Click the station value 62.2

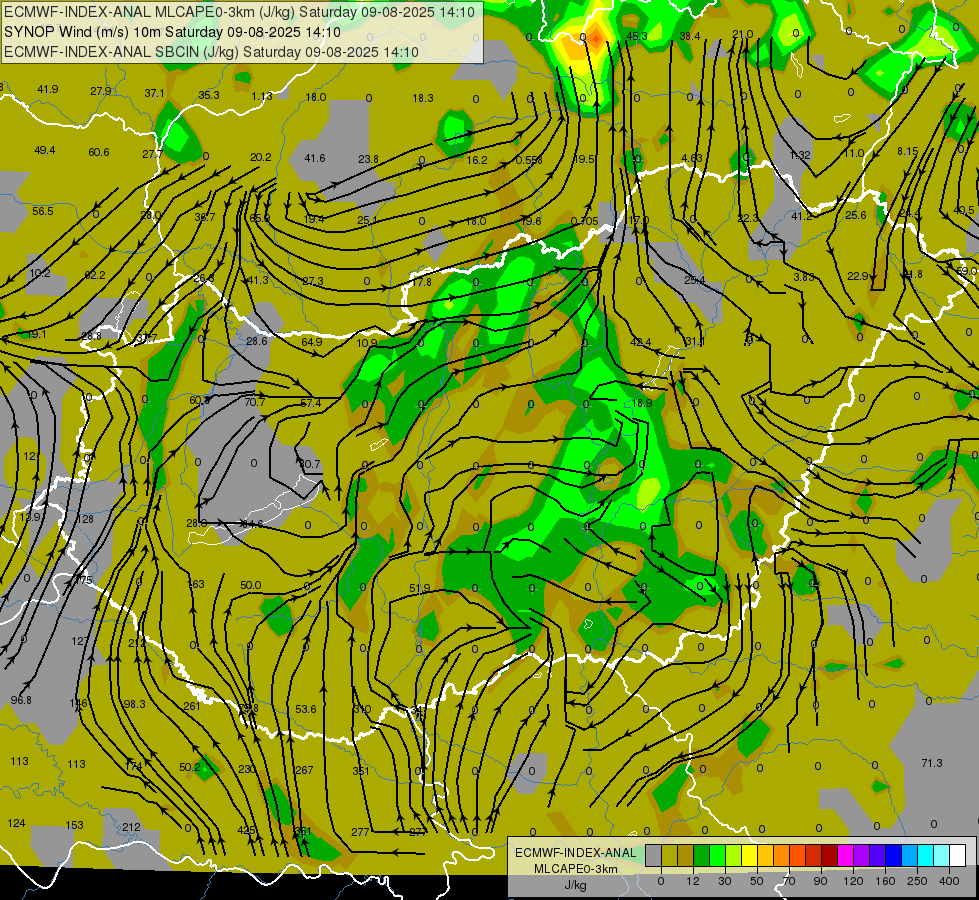[95, 275]
